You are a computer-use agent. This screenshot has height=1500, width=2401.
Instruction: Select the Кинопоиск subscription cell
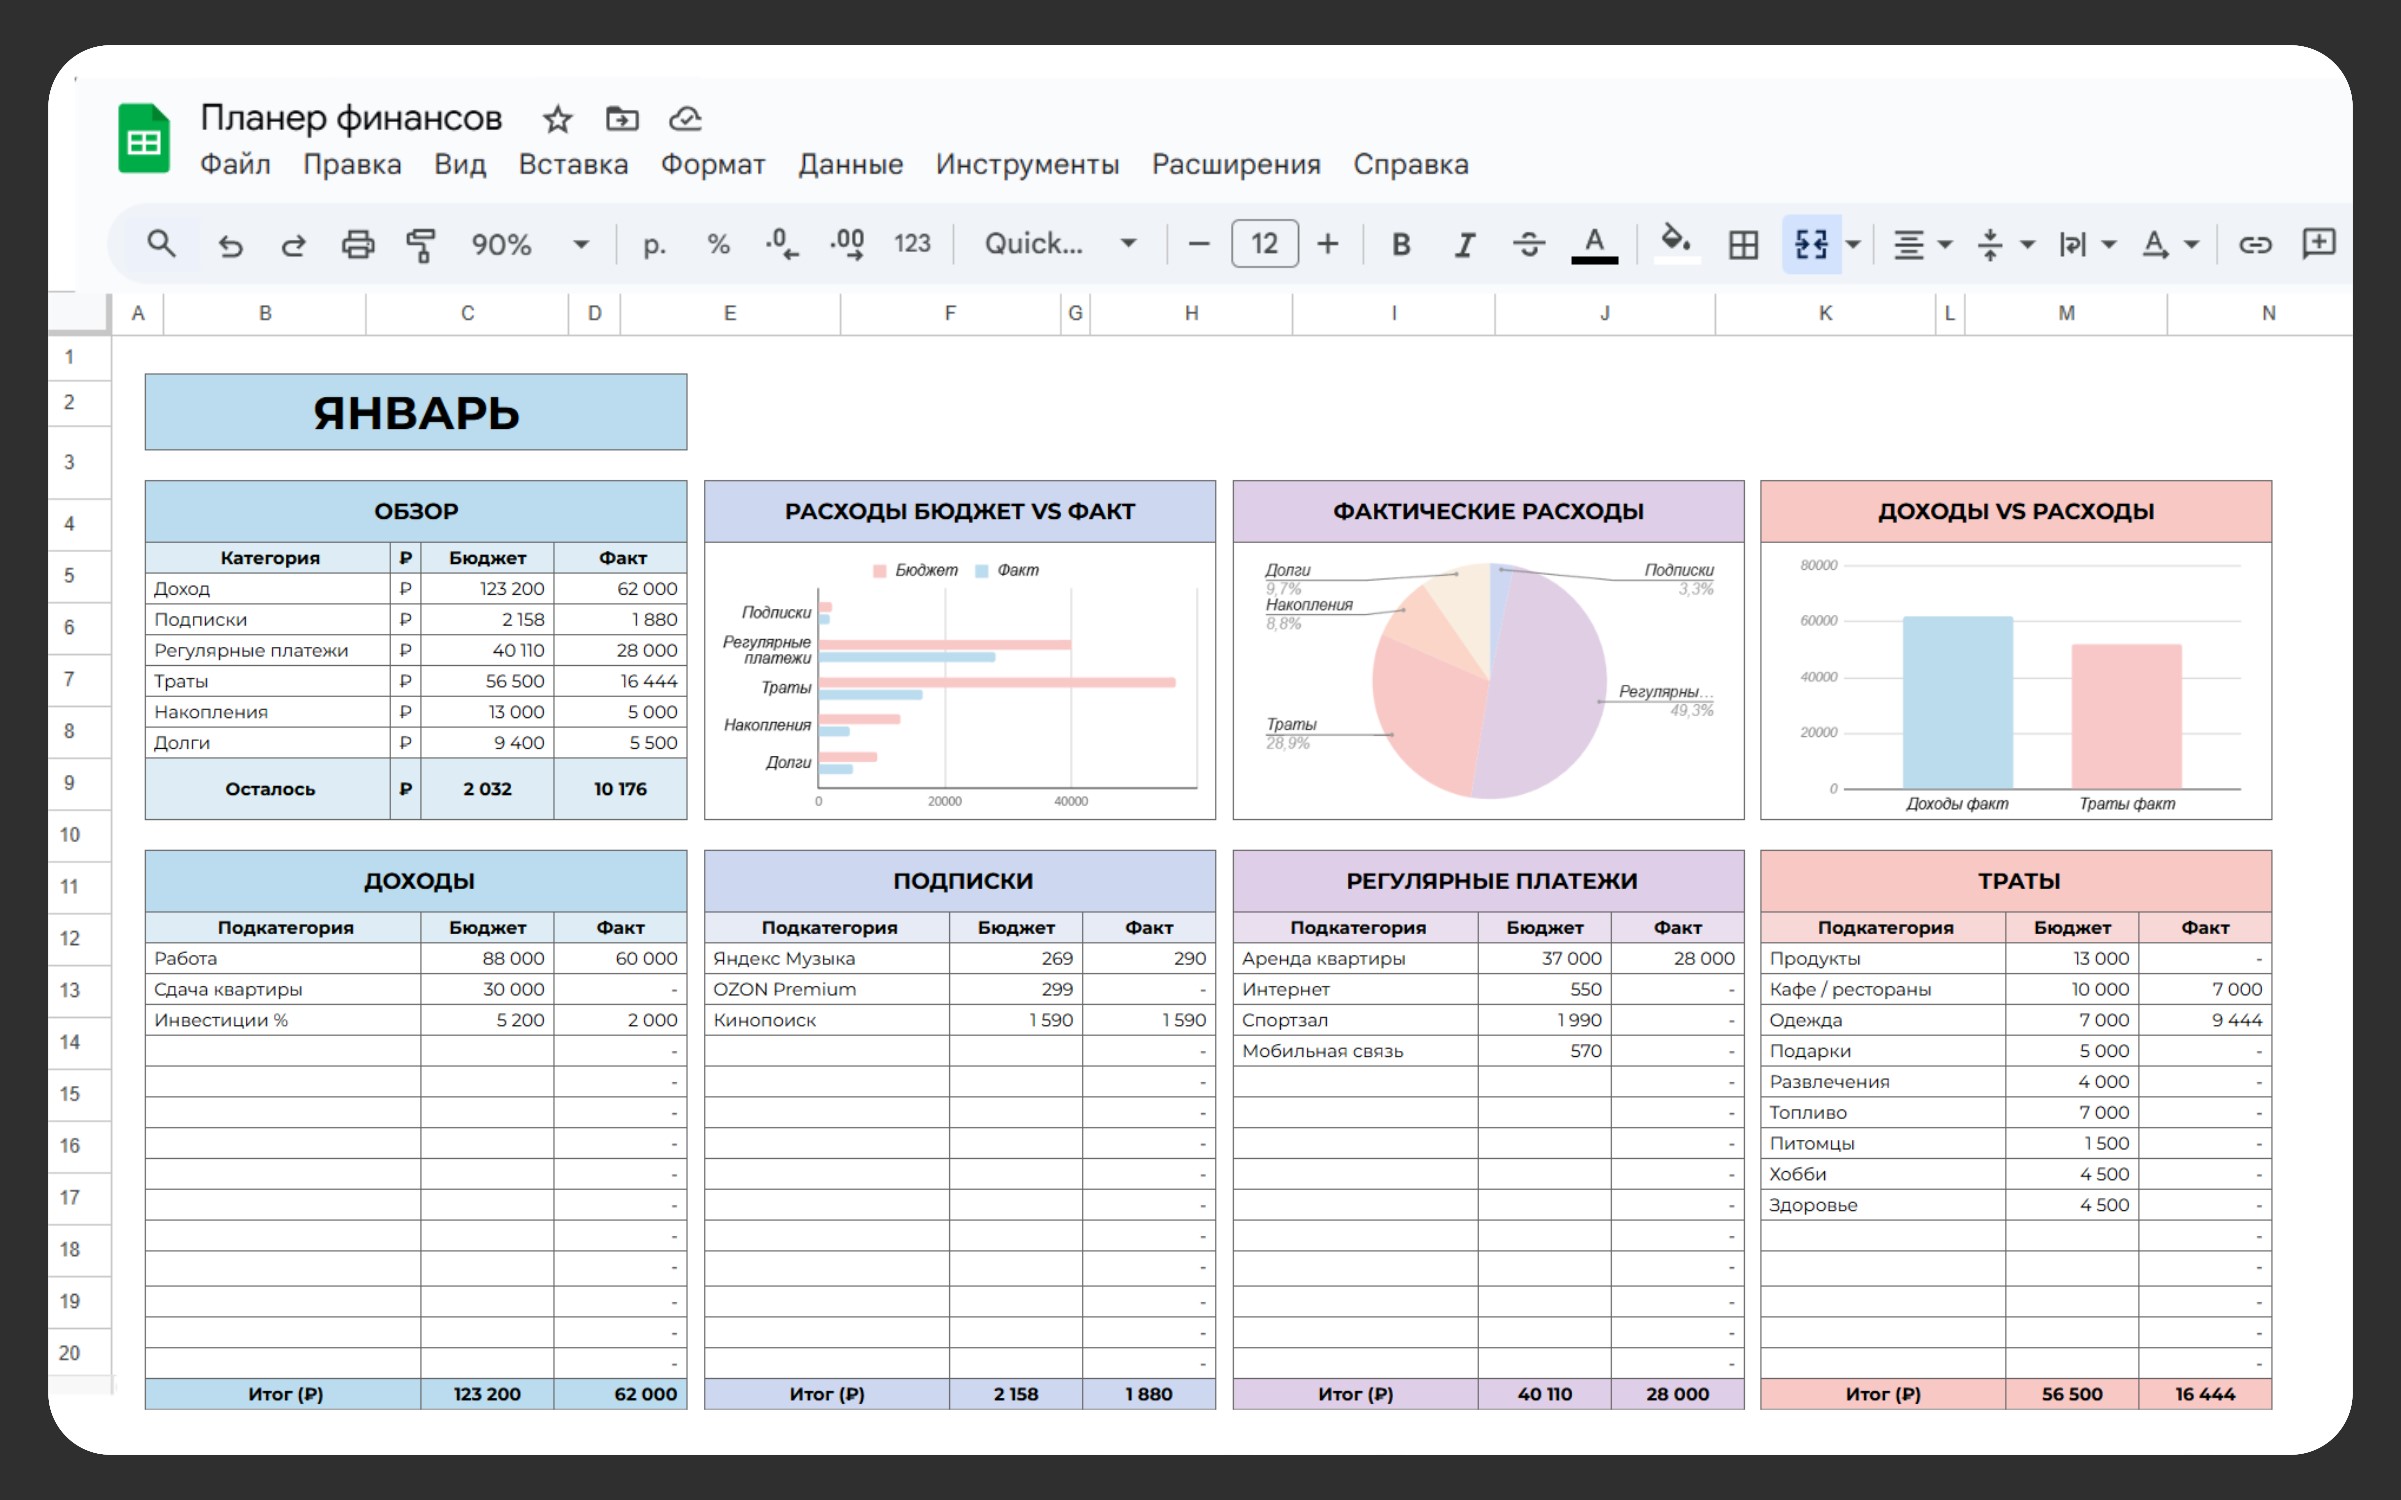click(827, 1020)
